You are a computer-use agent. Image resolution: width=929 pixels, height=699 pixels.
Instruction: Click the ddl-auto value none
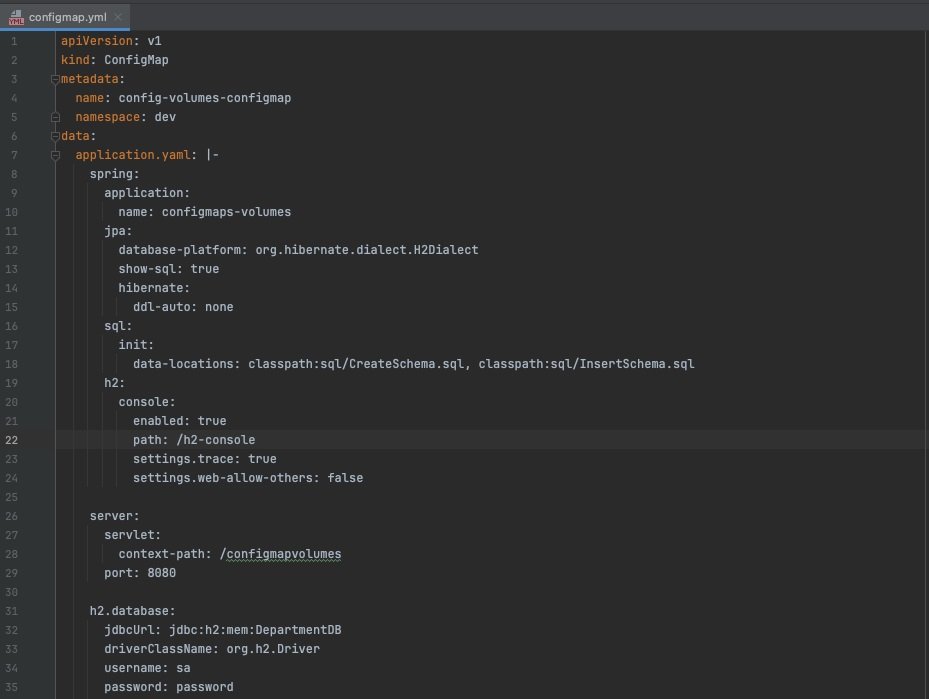pos(219,307)
